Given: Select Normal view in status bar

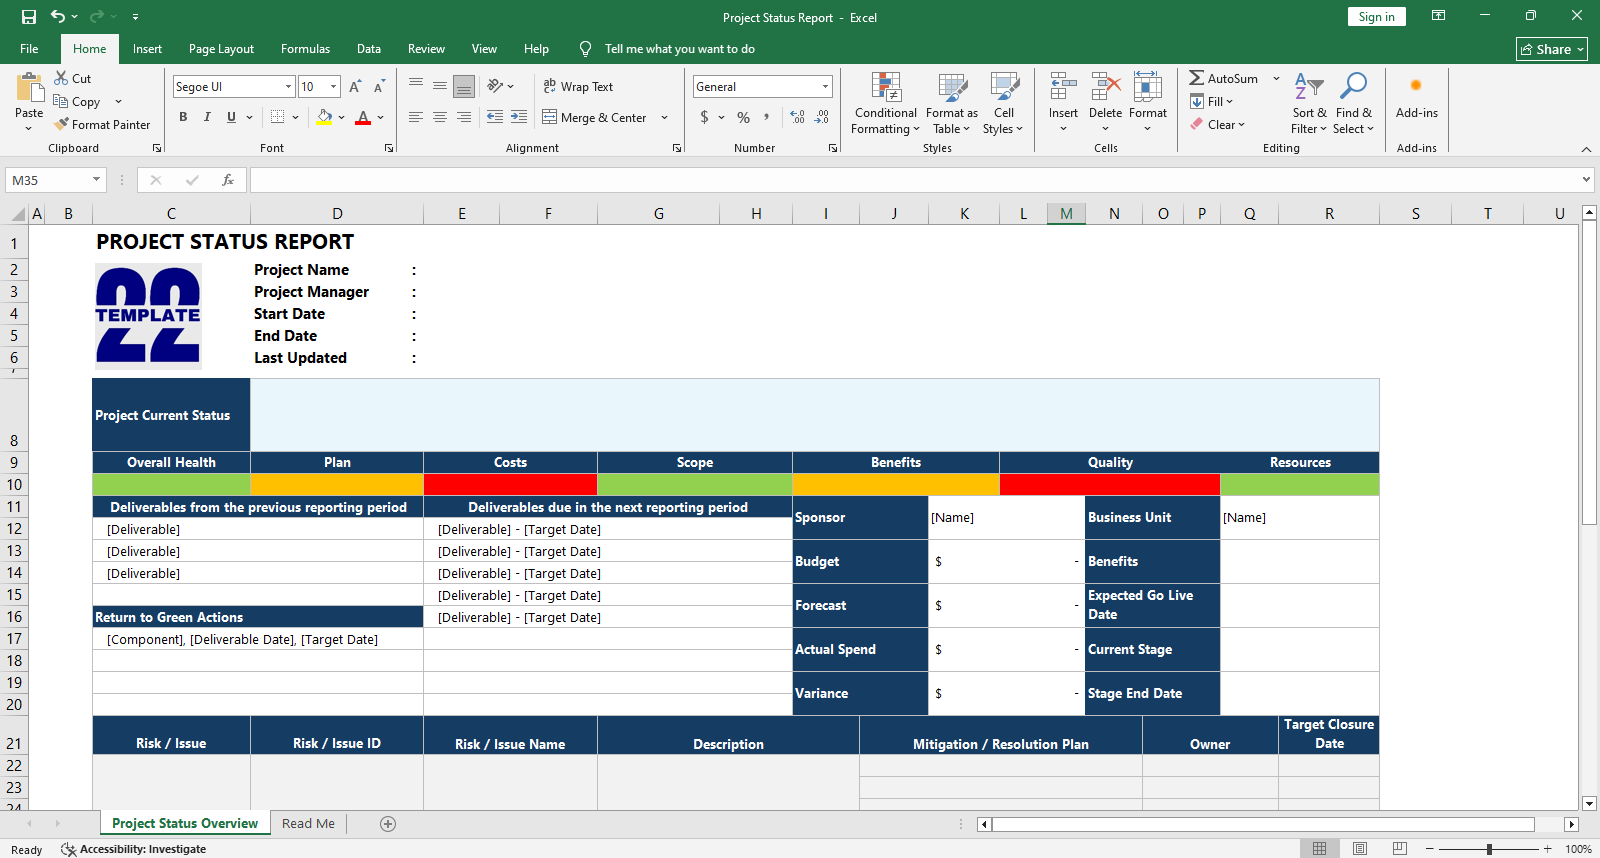Looking at the screenshot, I should [x=1320, y=849].
